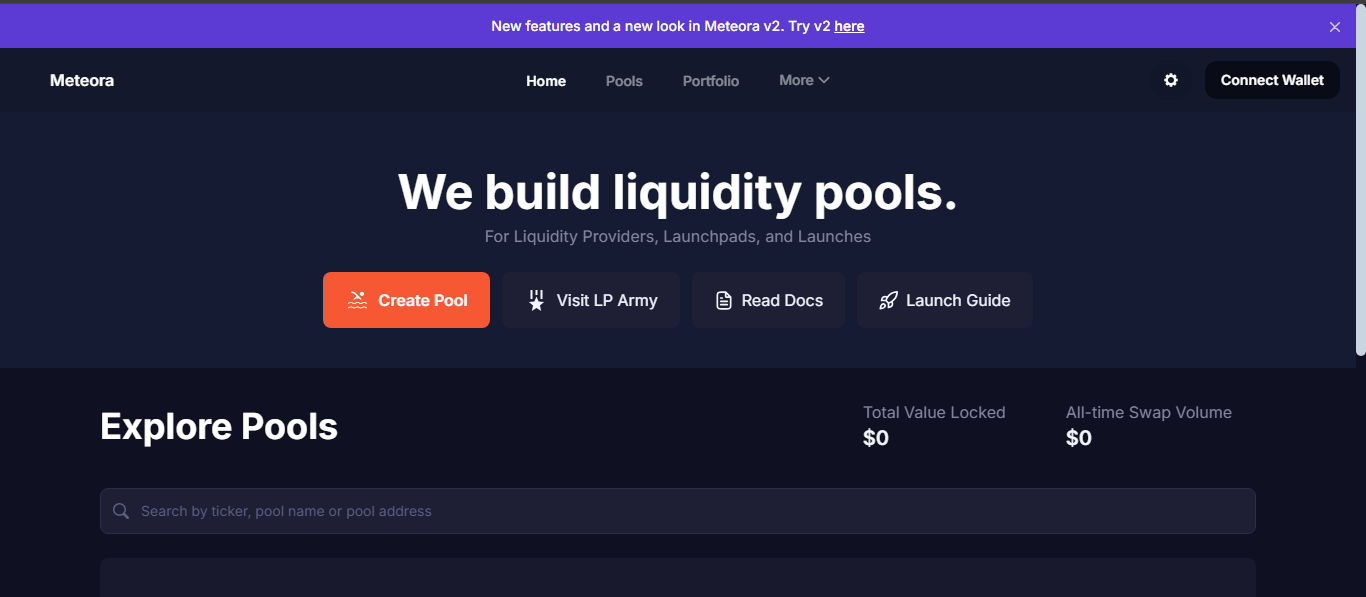Click the Meteora logo text

82,80
